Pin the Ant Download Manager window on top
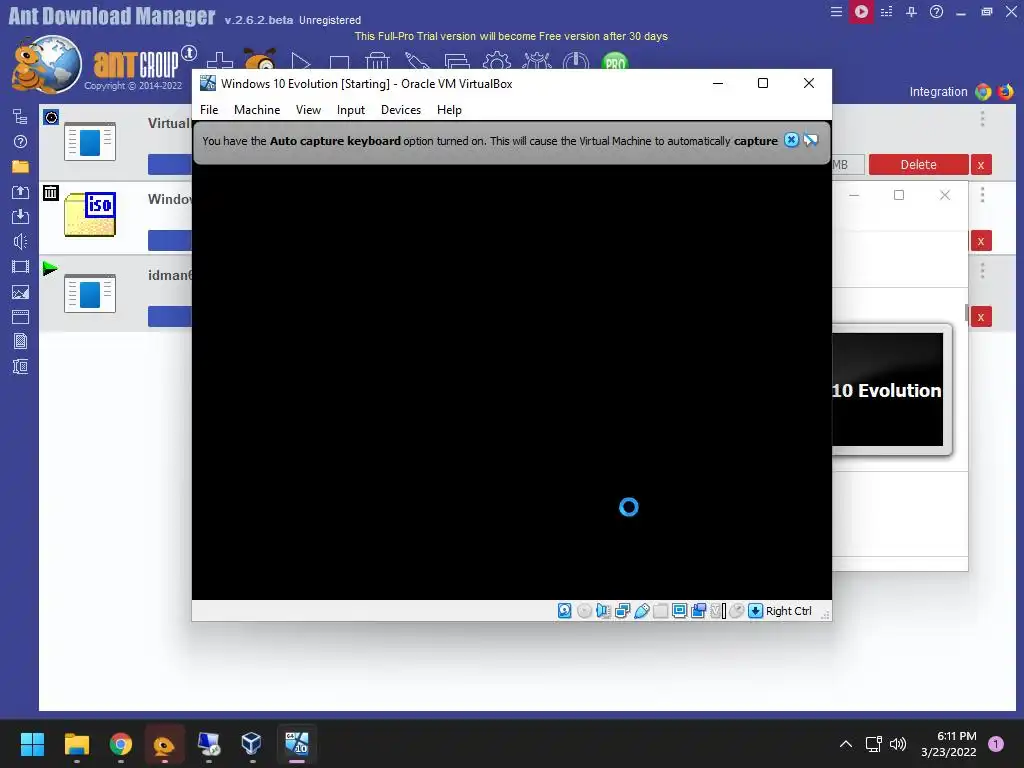 coord(911,12)
